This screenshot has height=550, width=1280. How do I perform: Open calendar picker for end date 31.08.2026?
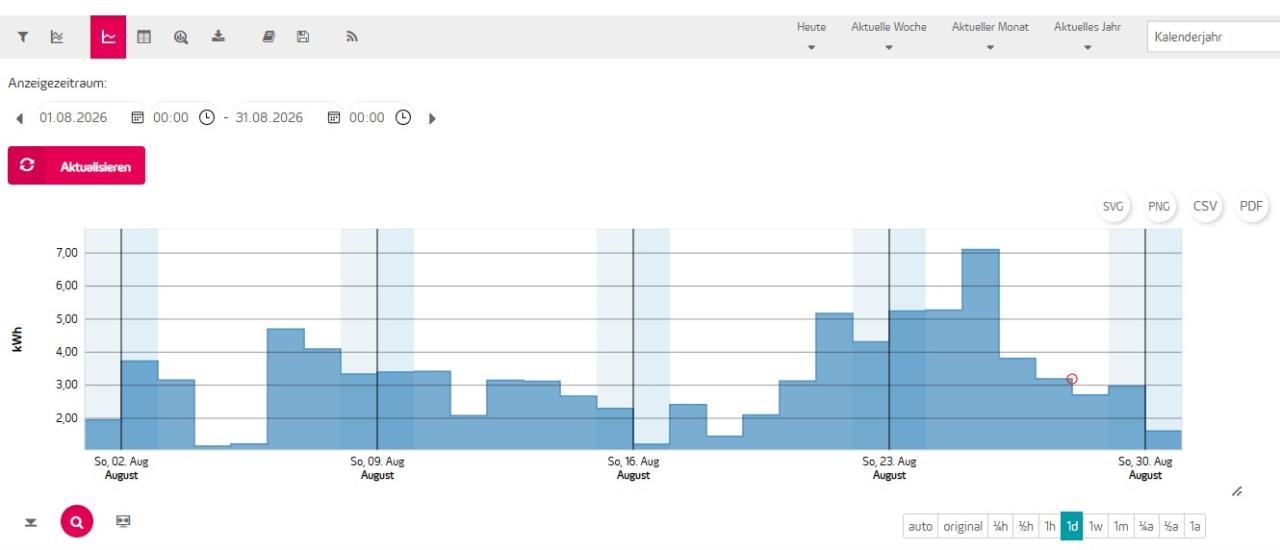334,118
